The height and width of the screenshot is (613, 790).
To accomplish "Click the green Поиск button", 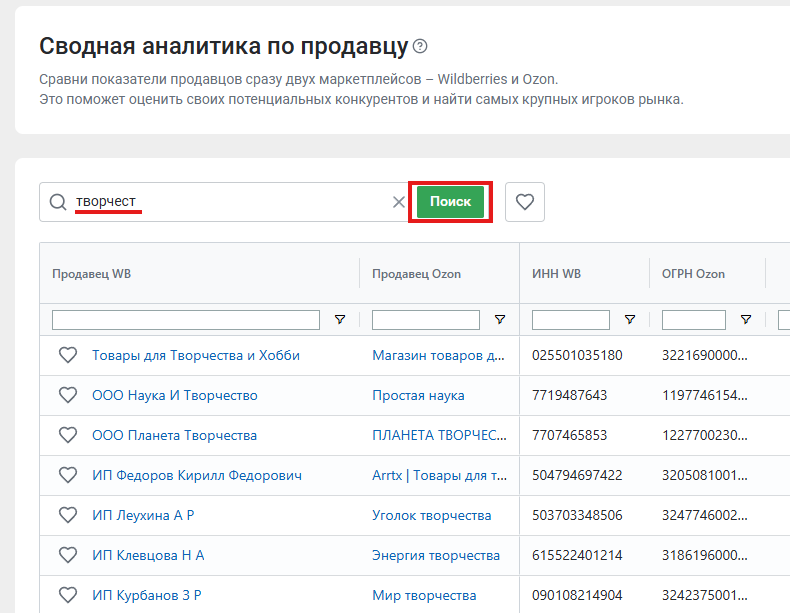I will (x=450, y=202).
